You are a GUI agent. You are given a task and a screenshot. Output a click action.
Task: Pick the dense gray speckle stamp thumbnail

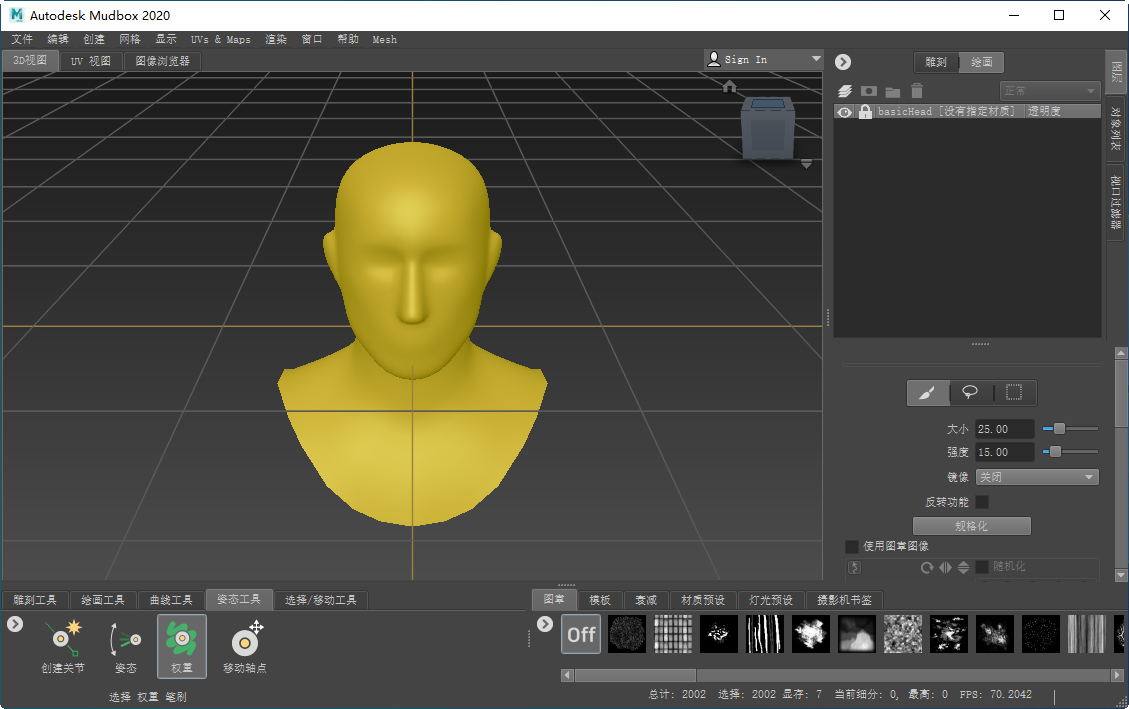coord(903,634)
